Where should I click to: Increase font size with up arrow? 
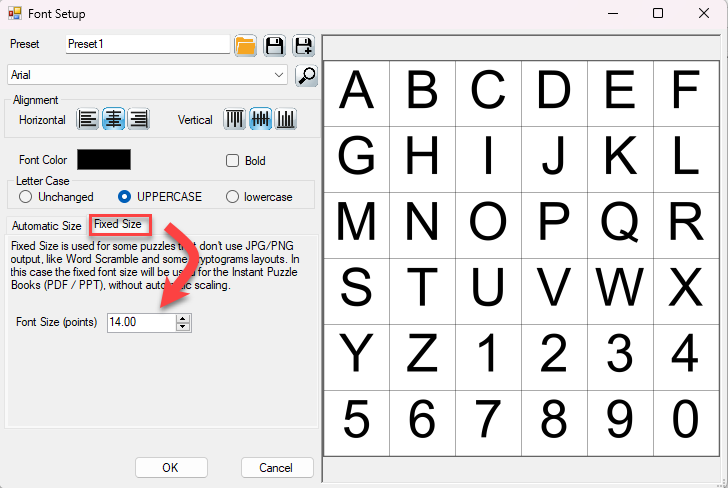pyautogui.click(x=182, y=318)
